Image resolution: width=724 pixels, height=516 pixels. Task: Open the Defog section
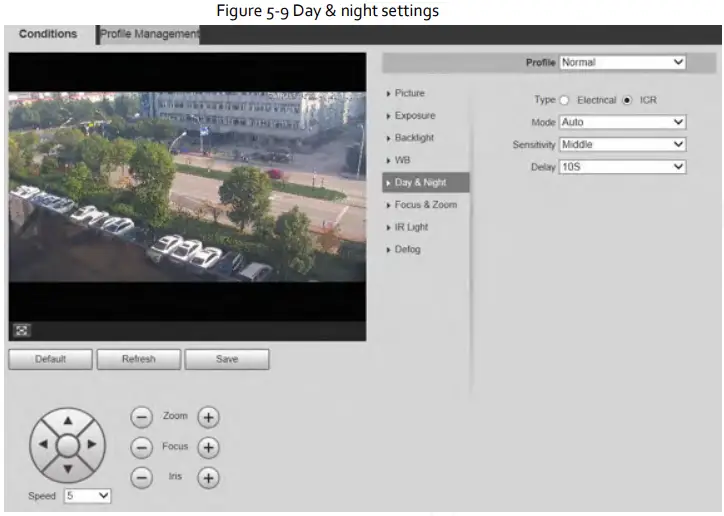[x=407, y=249]
